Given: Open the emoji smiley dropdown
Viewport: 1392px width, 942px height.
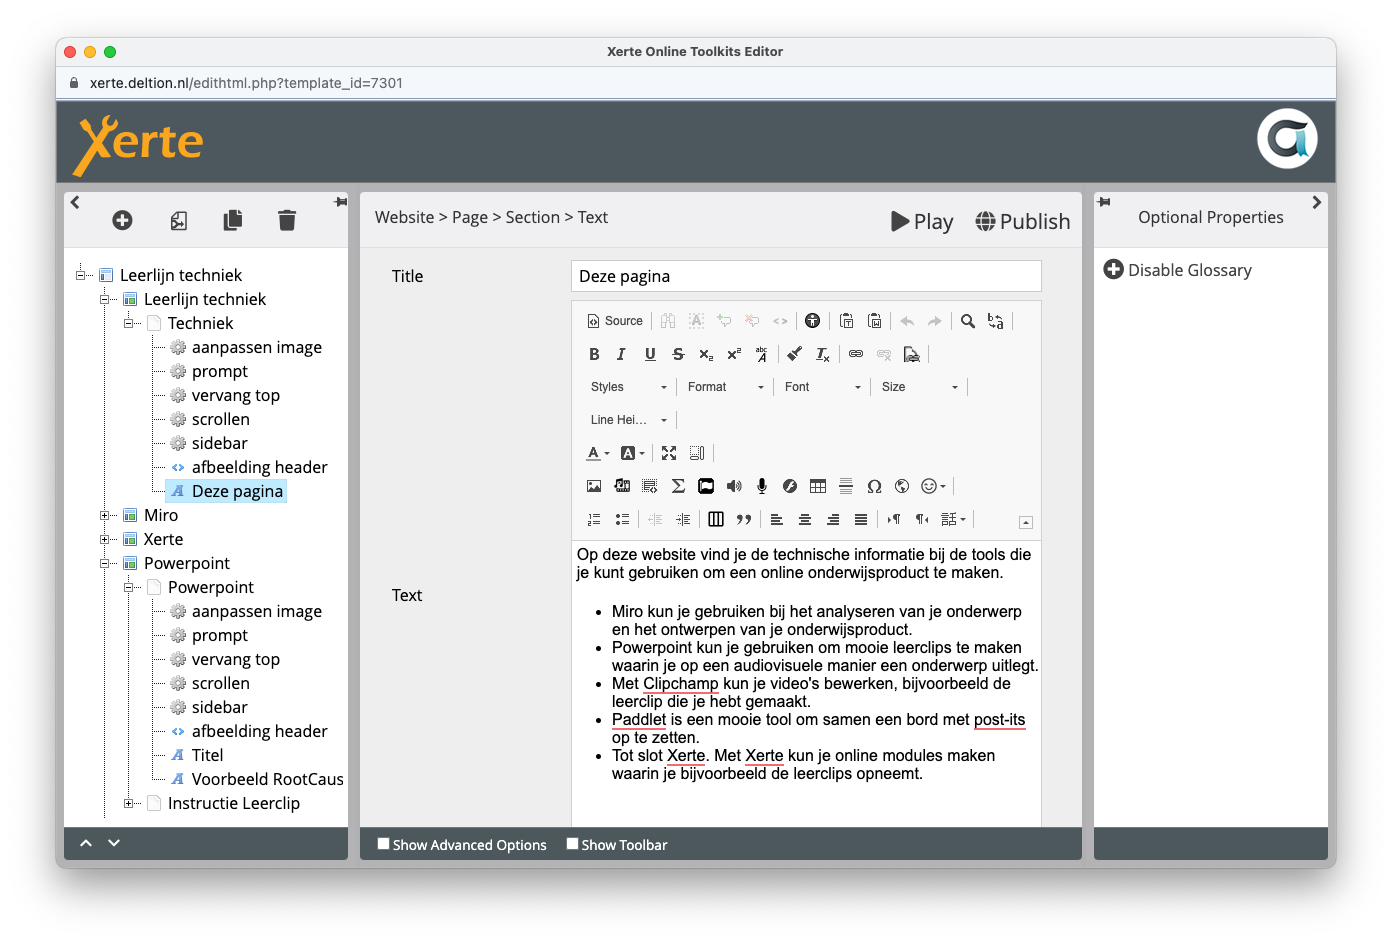Looking at the screenshot, I should [x=933, y=486].
